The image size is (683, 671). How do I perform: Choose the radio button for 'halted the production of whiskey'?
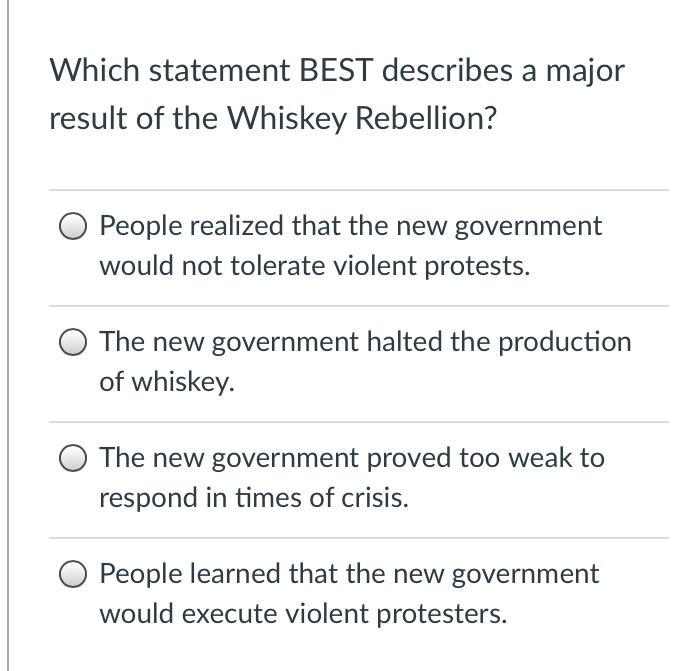(x=73, y=342)
